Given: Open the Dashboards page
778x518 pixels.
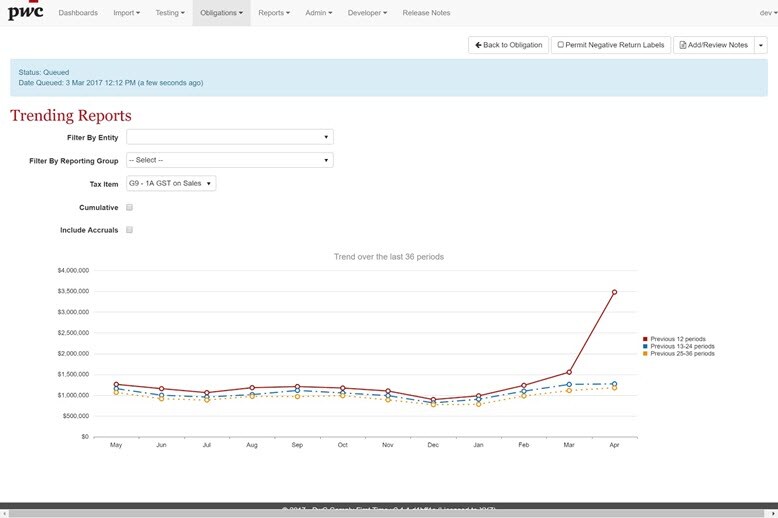Looking at the screenshot, I should coord(78,13).
